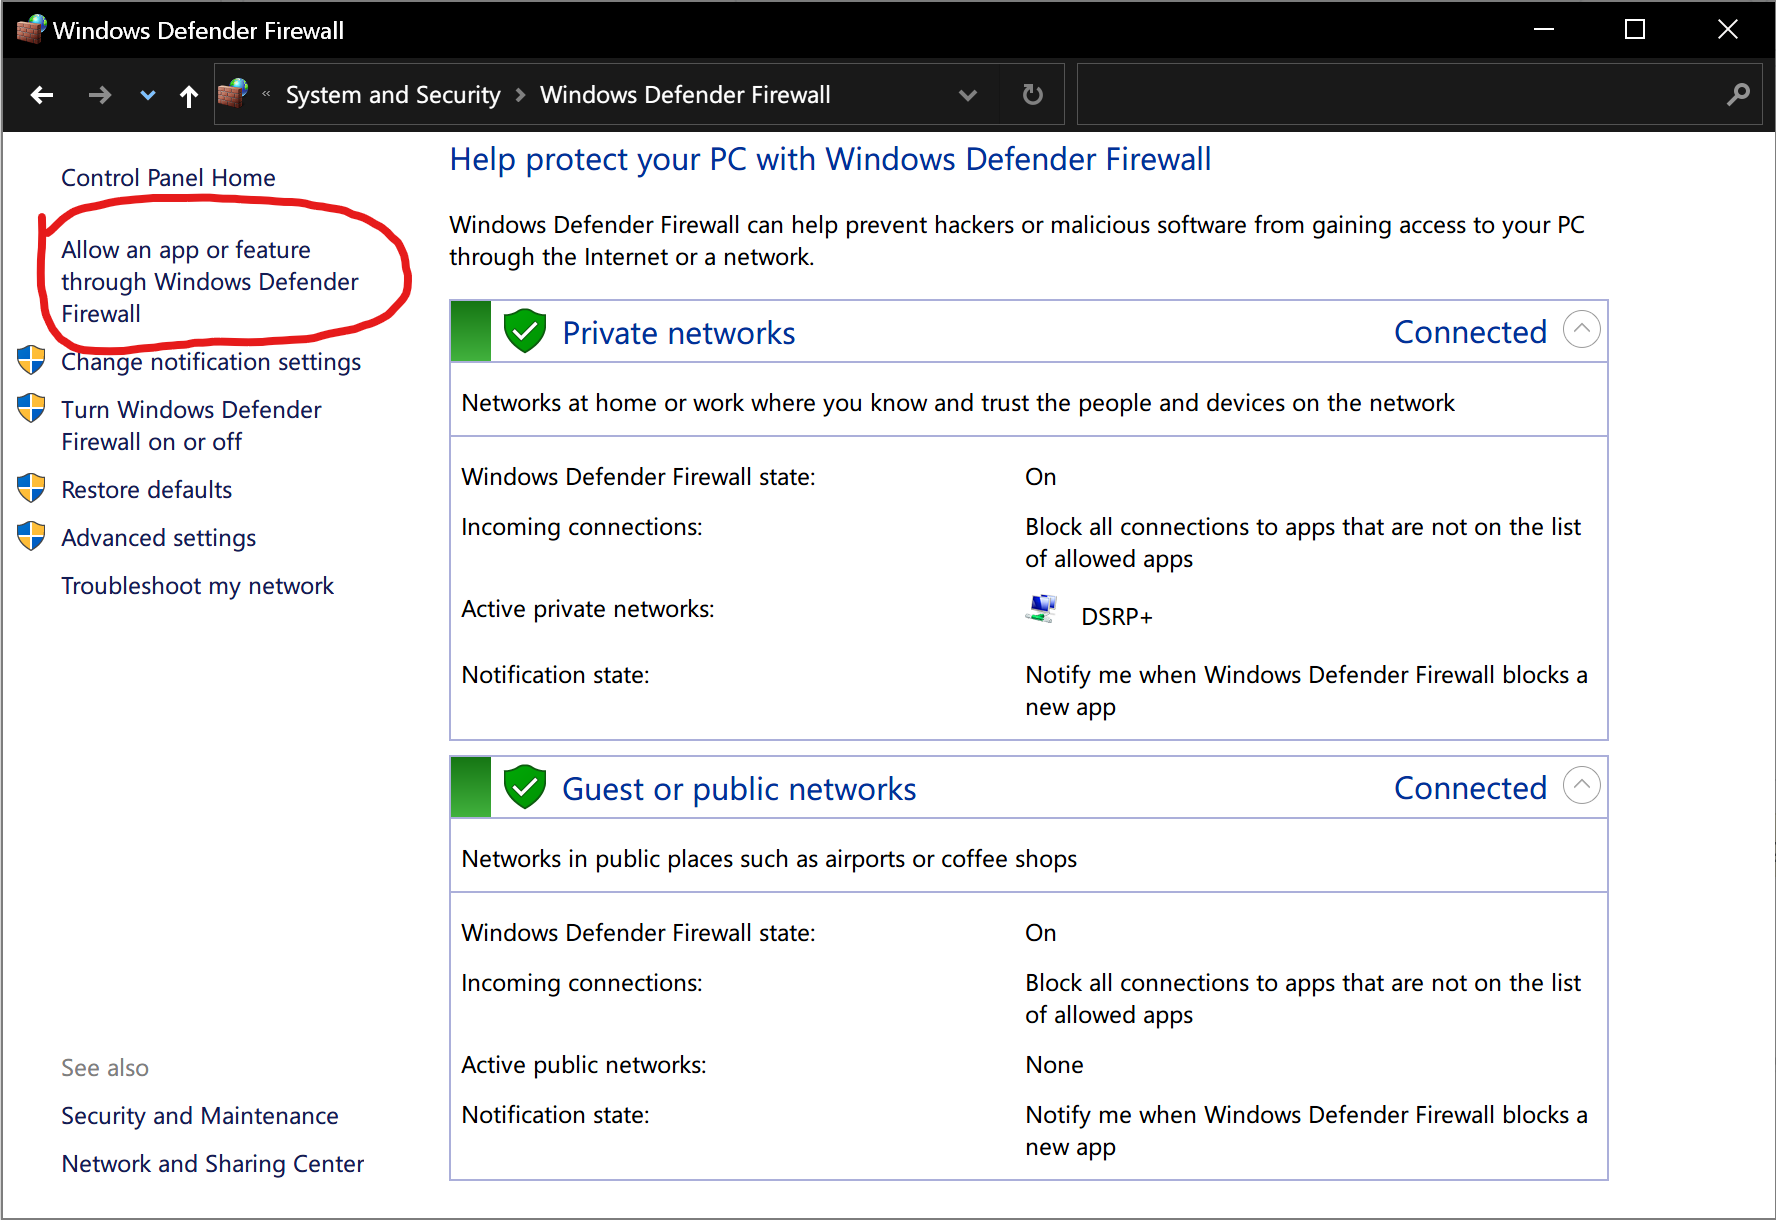Screen dimensions: 1776x1220
Task: Click the Up one level arrow
Action: point(188,95)
